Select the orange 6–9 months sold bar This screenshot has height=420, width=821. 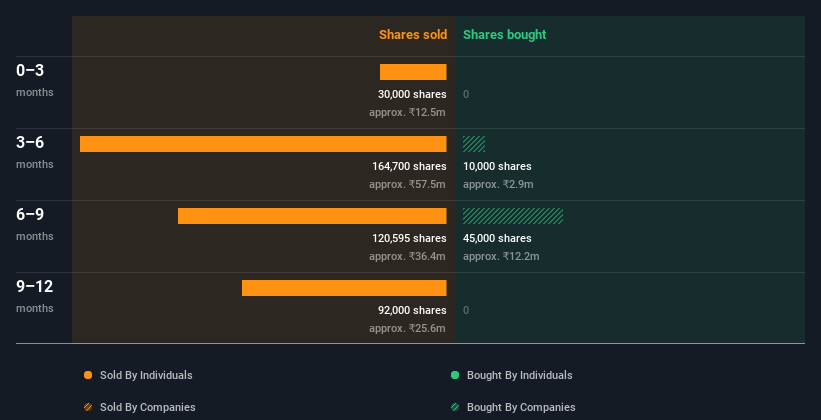312,216
